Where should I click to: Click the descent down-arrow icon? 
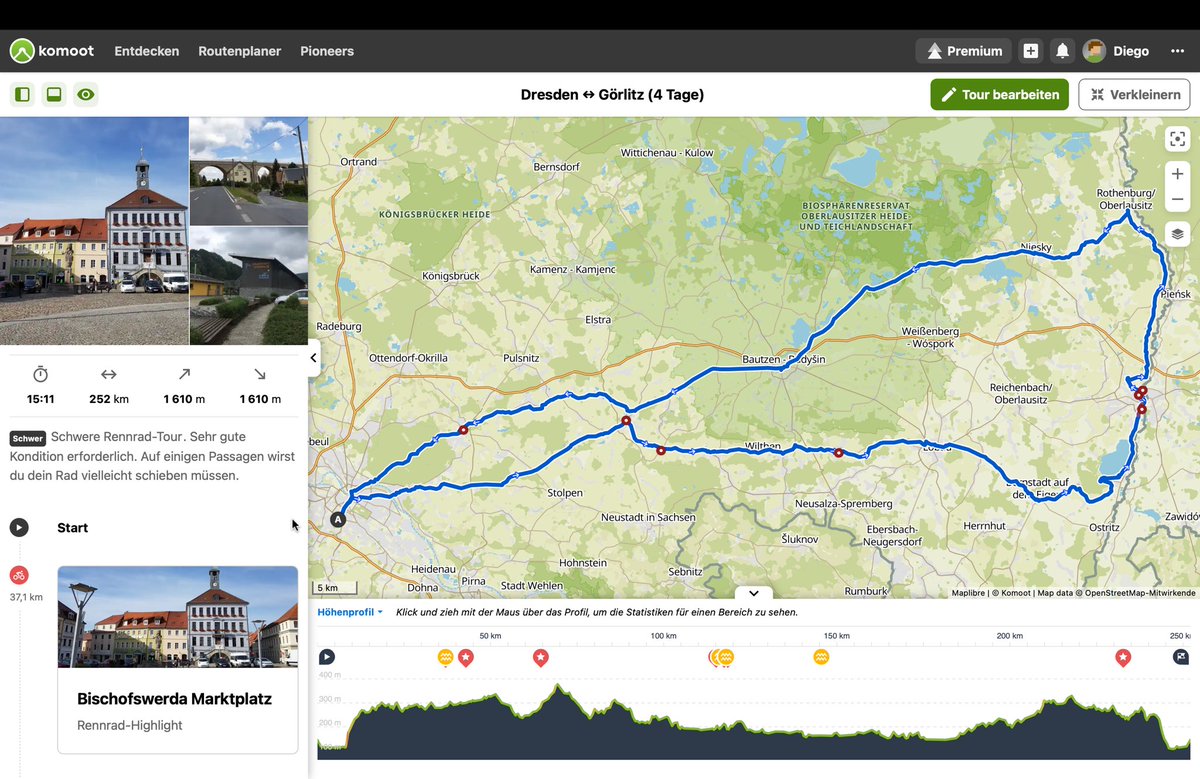[x=260, y=374]
